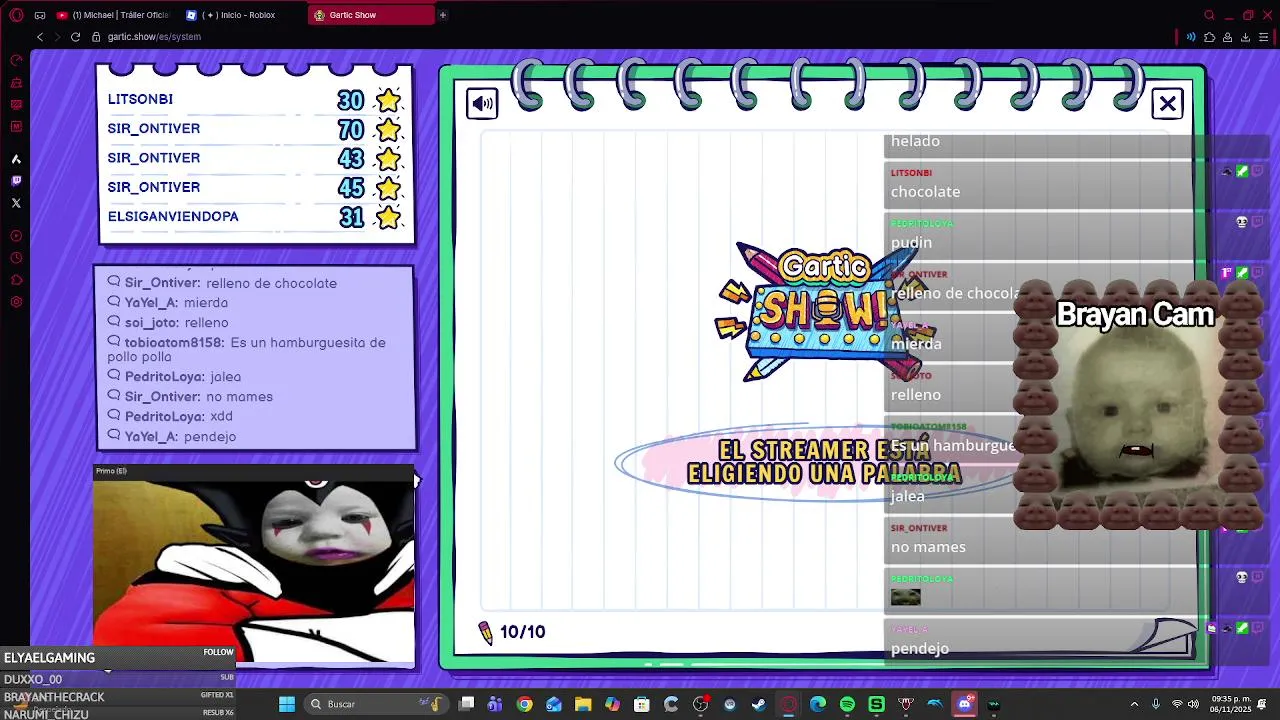This screenshot has width=1280, height=720.
Task: Open Discord from the taskbar
Action: click(x=964, y=704)
